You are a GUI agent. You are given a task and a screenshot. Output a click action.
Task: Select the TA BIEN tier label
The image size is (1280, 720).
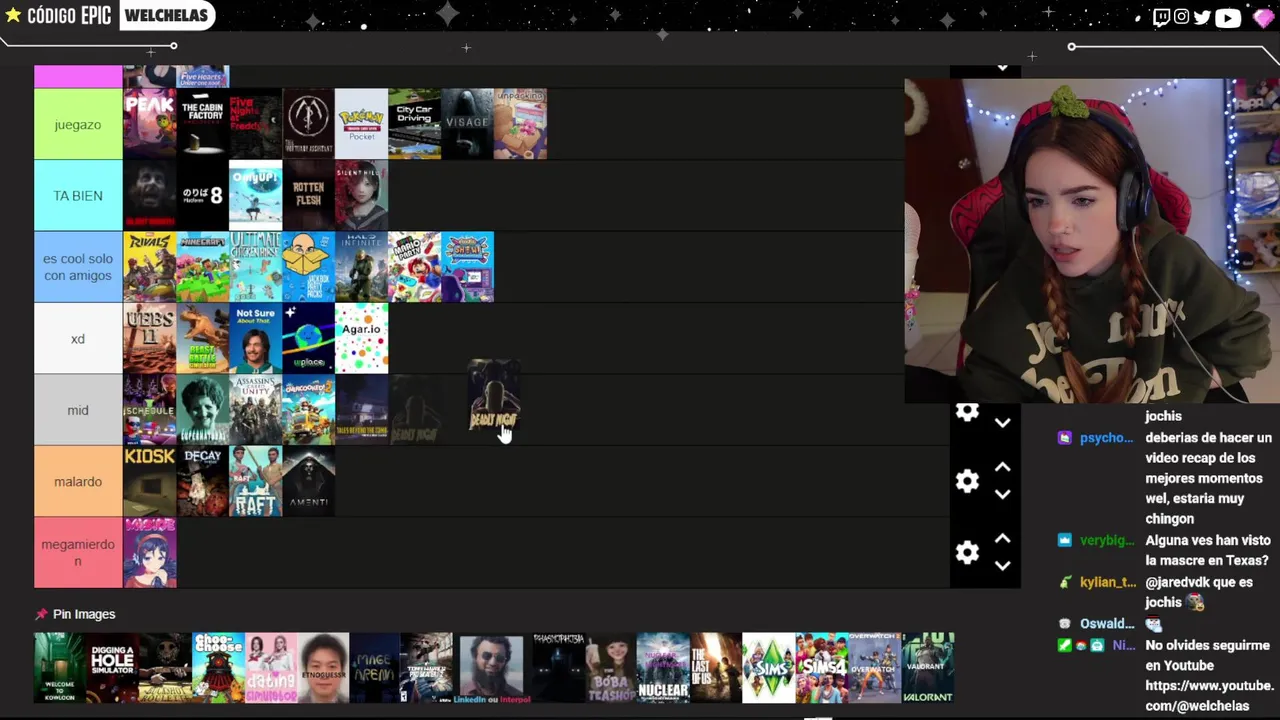(x=78, y=196)
